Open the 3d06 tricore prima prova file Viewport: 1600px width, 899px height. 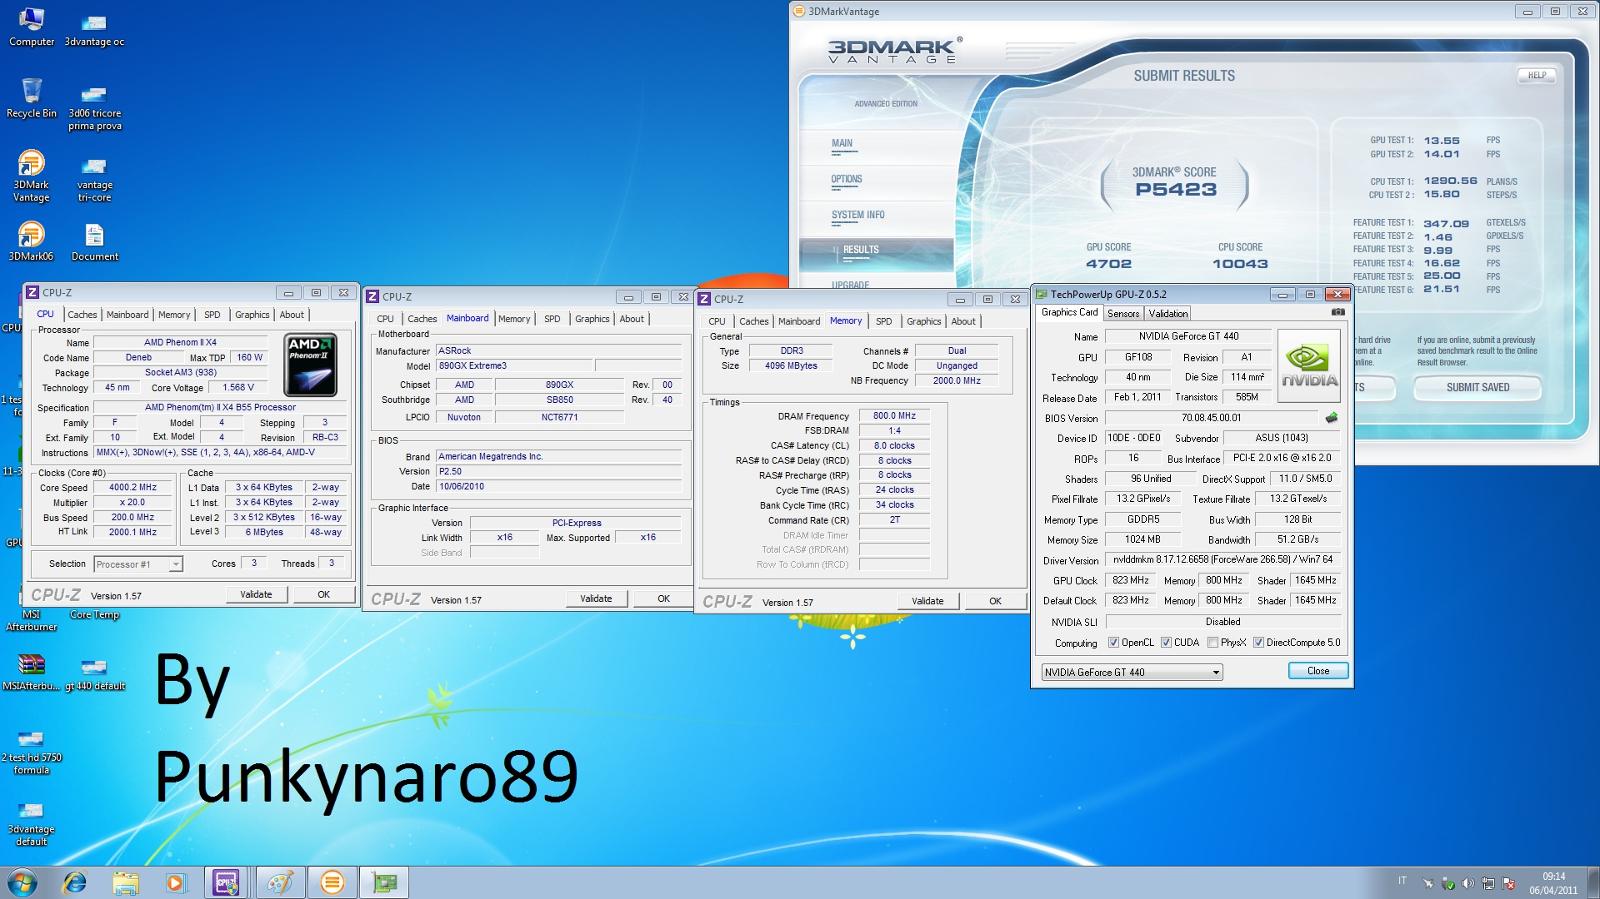[x=94, y=108]
